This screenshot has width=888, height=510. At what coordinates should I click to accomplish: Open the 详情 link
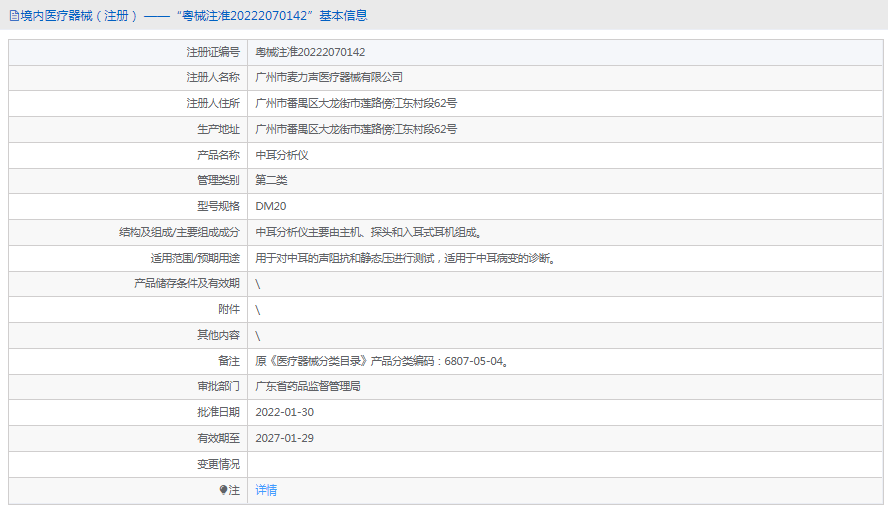point(266,490)
